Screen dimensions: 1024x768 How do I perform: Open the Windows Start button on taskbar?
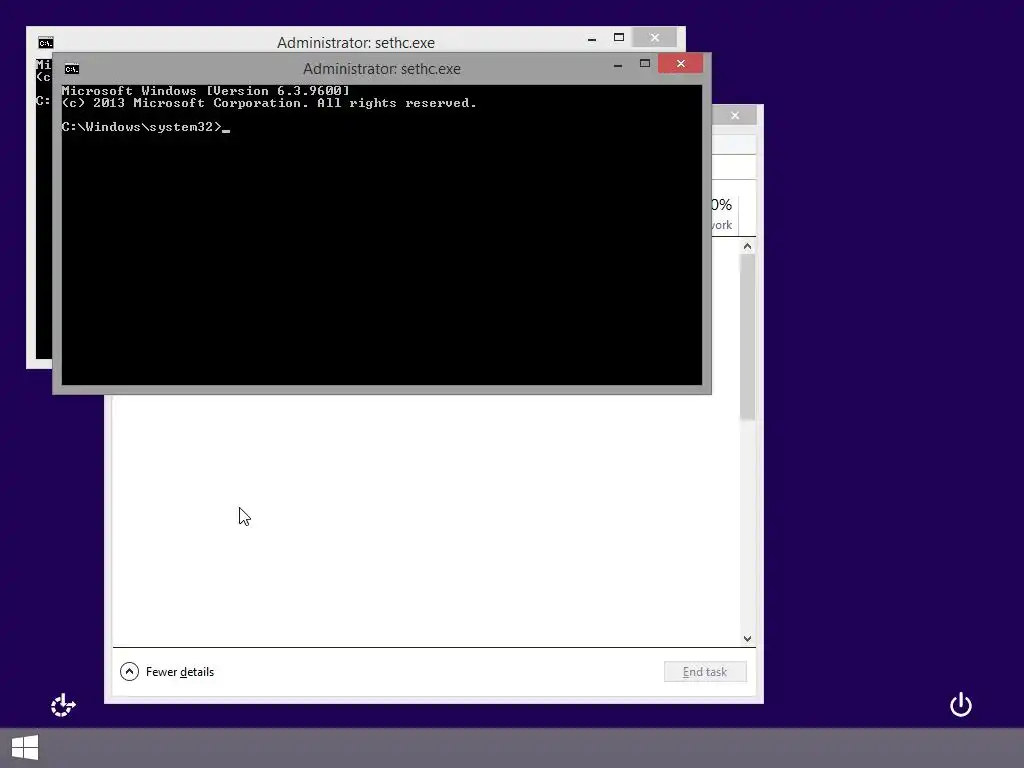coord(25,748)
